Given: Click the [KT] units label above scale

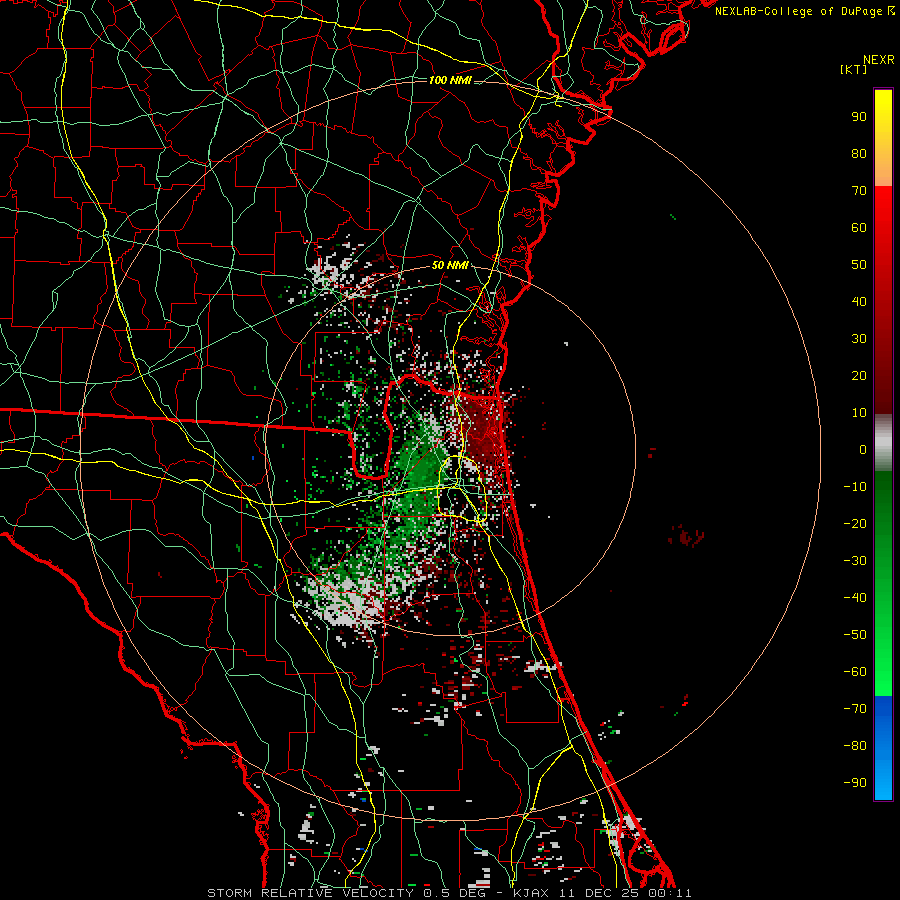Looking at the screenshot, I should (853, 69).
